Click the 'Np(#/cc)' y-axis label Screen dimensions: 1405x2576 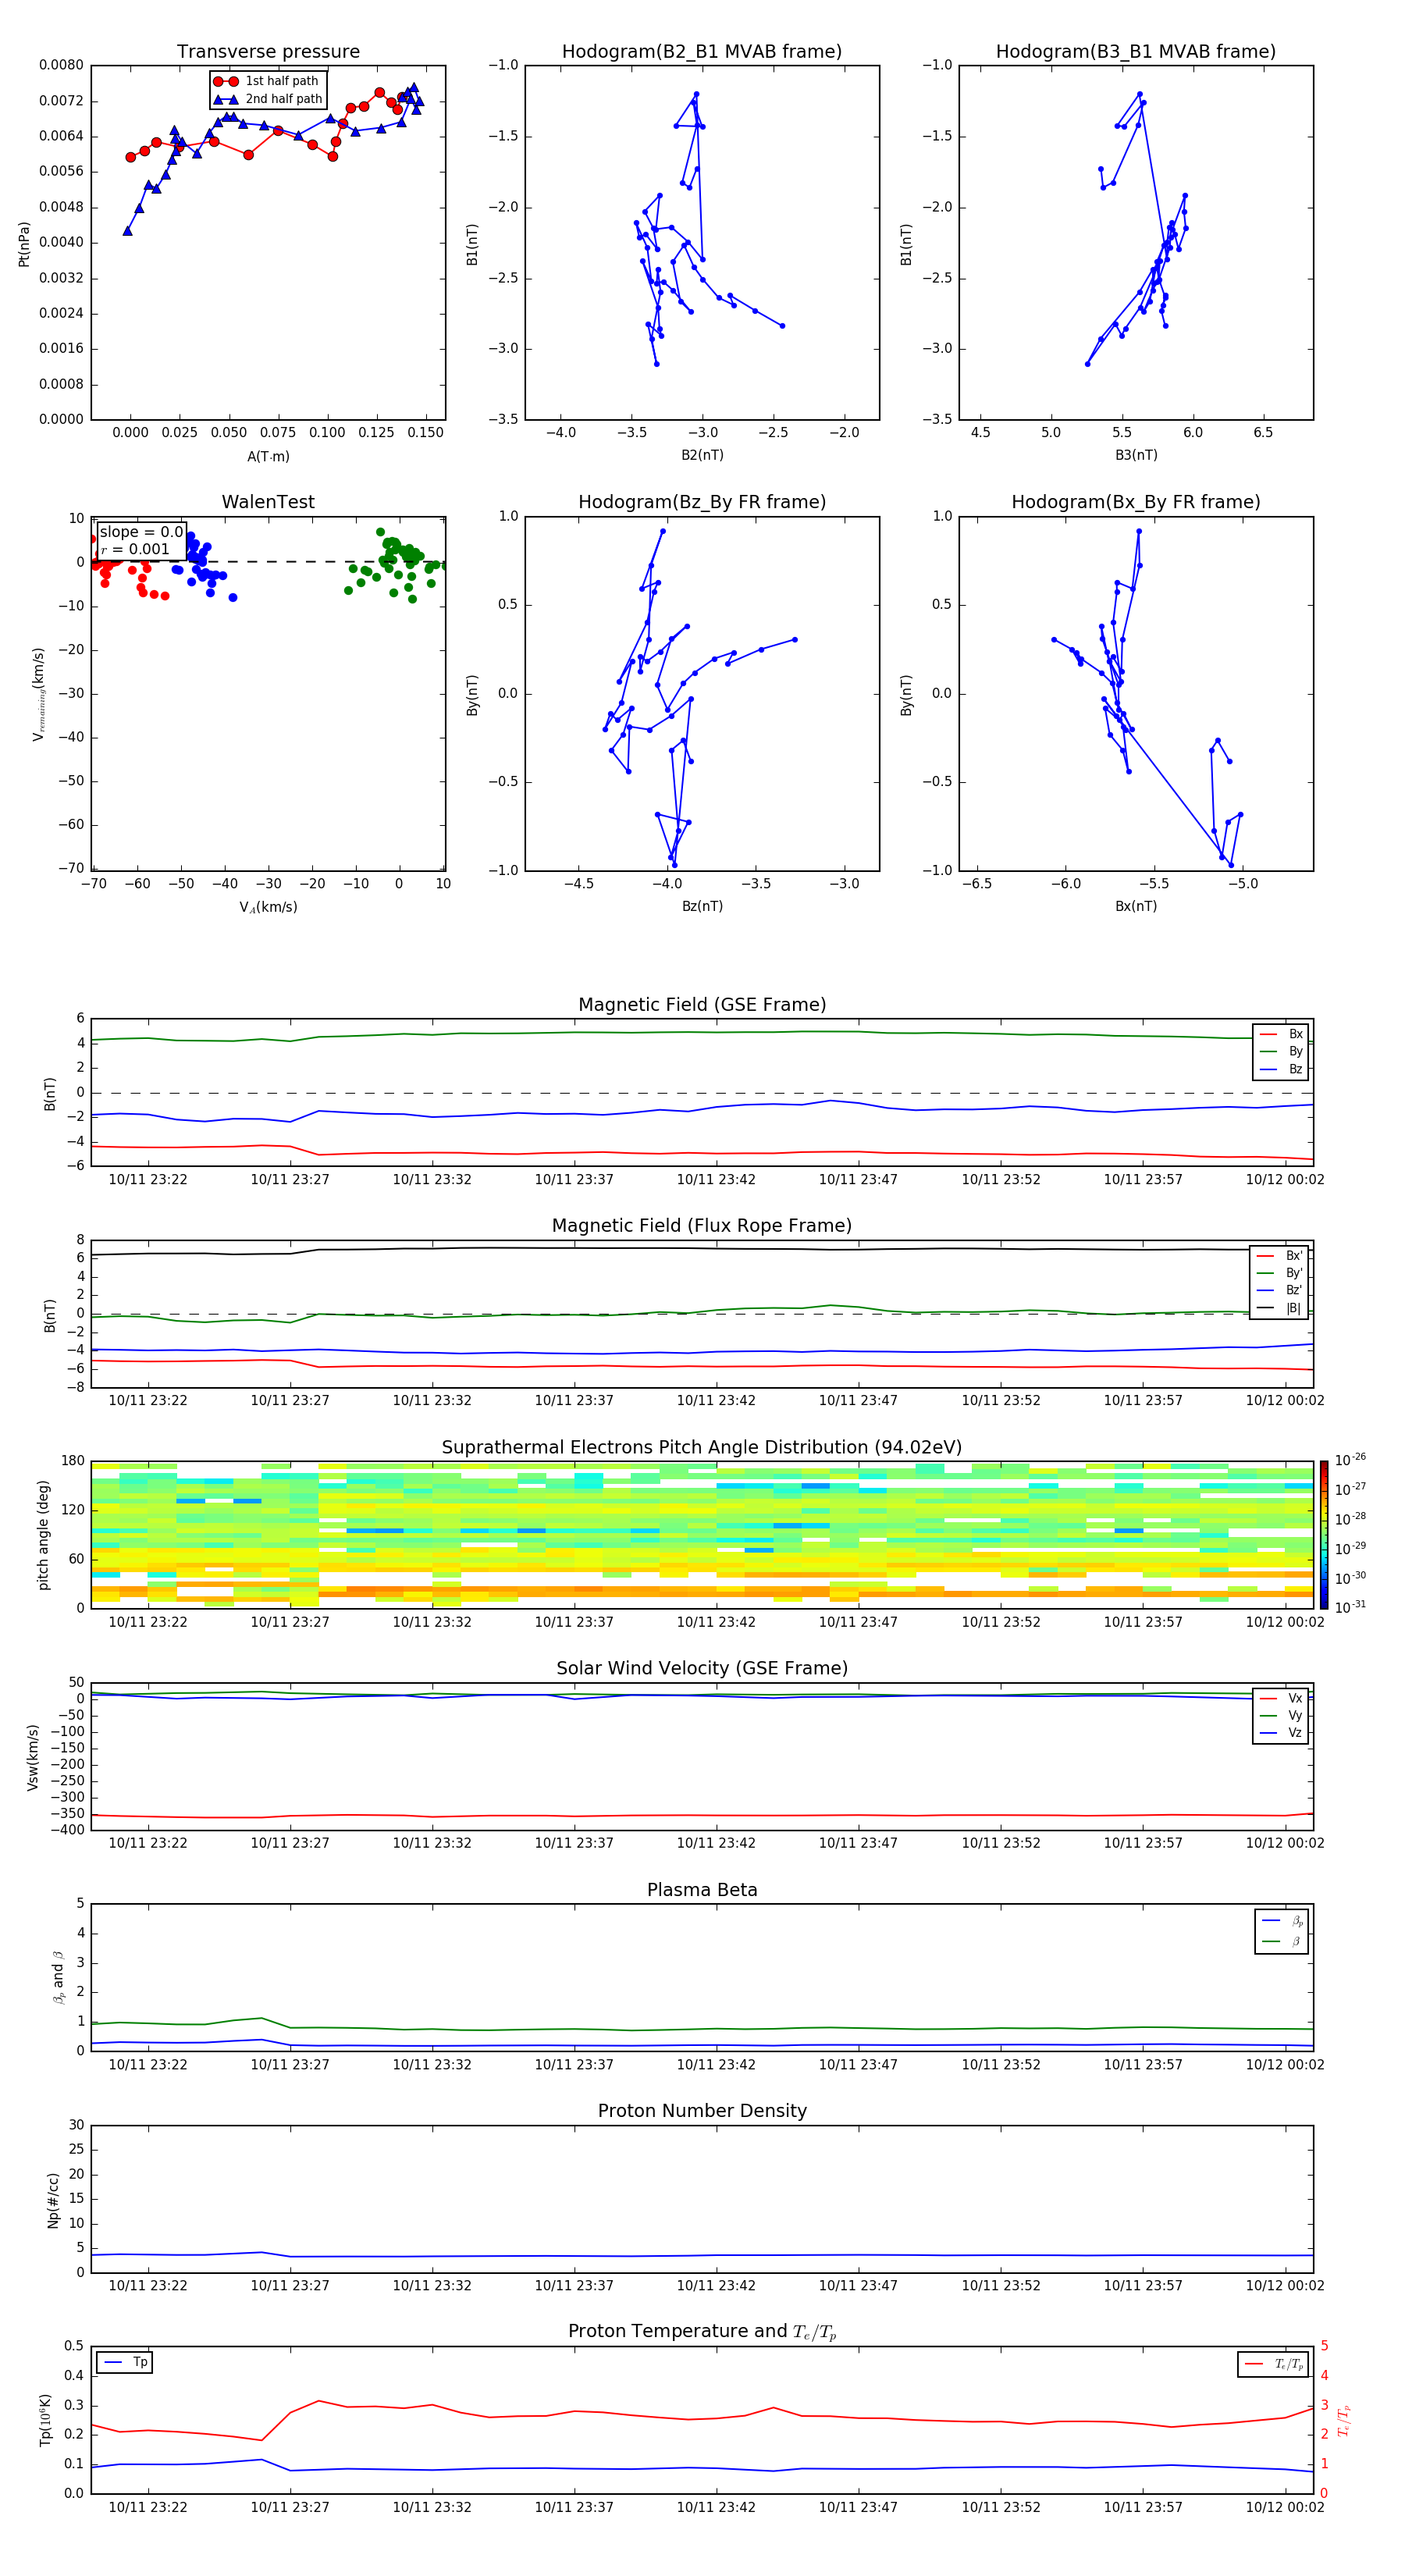click(x=53, y=2200)
